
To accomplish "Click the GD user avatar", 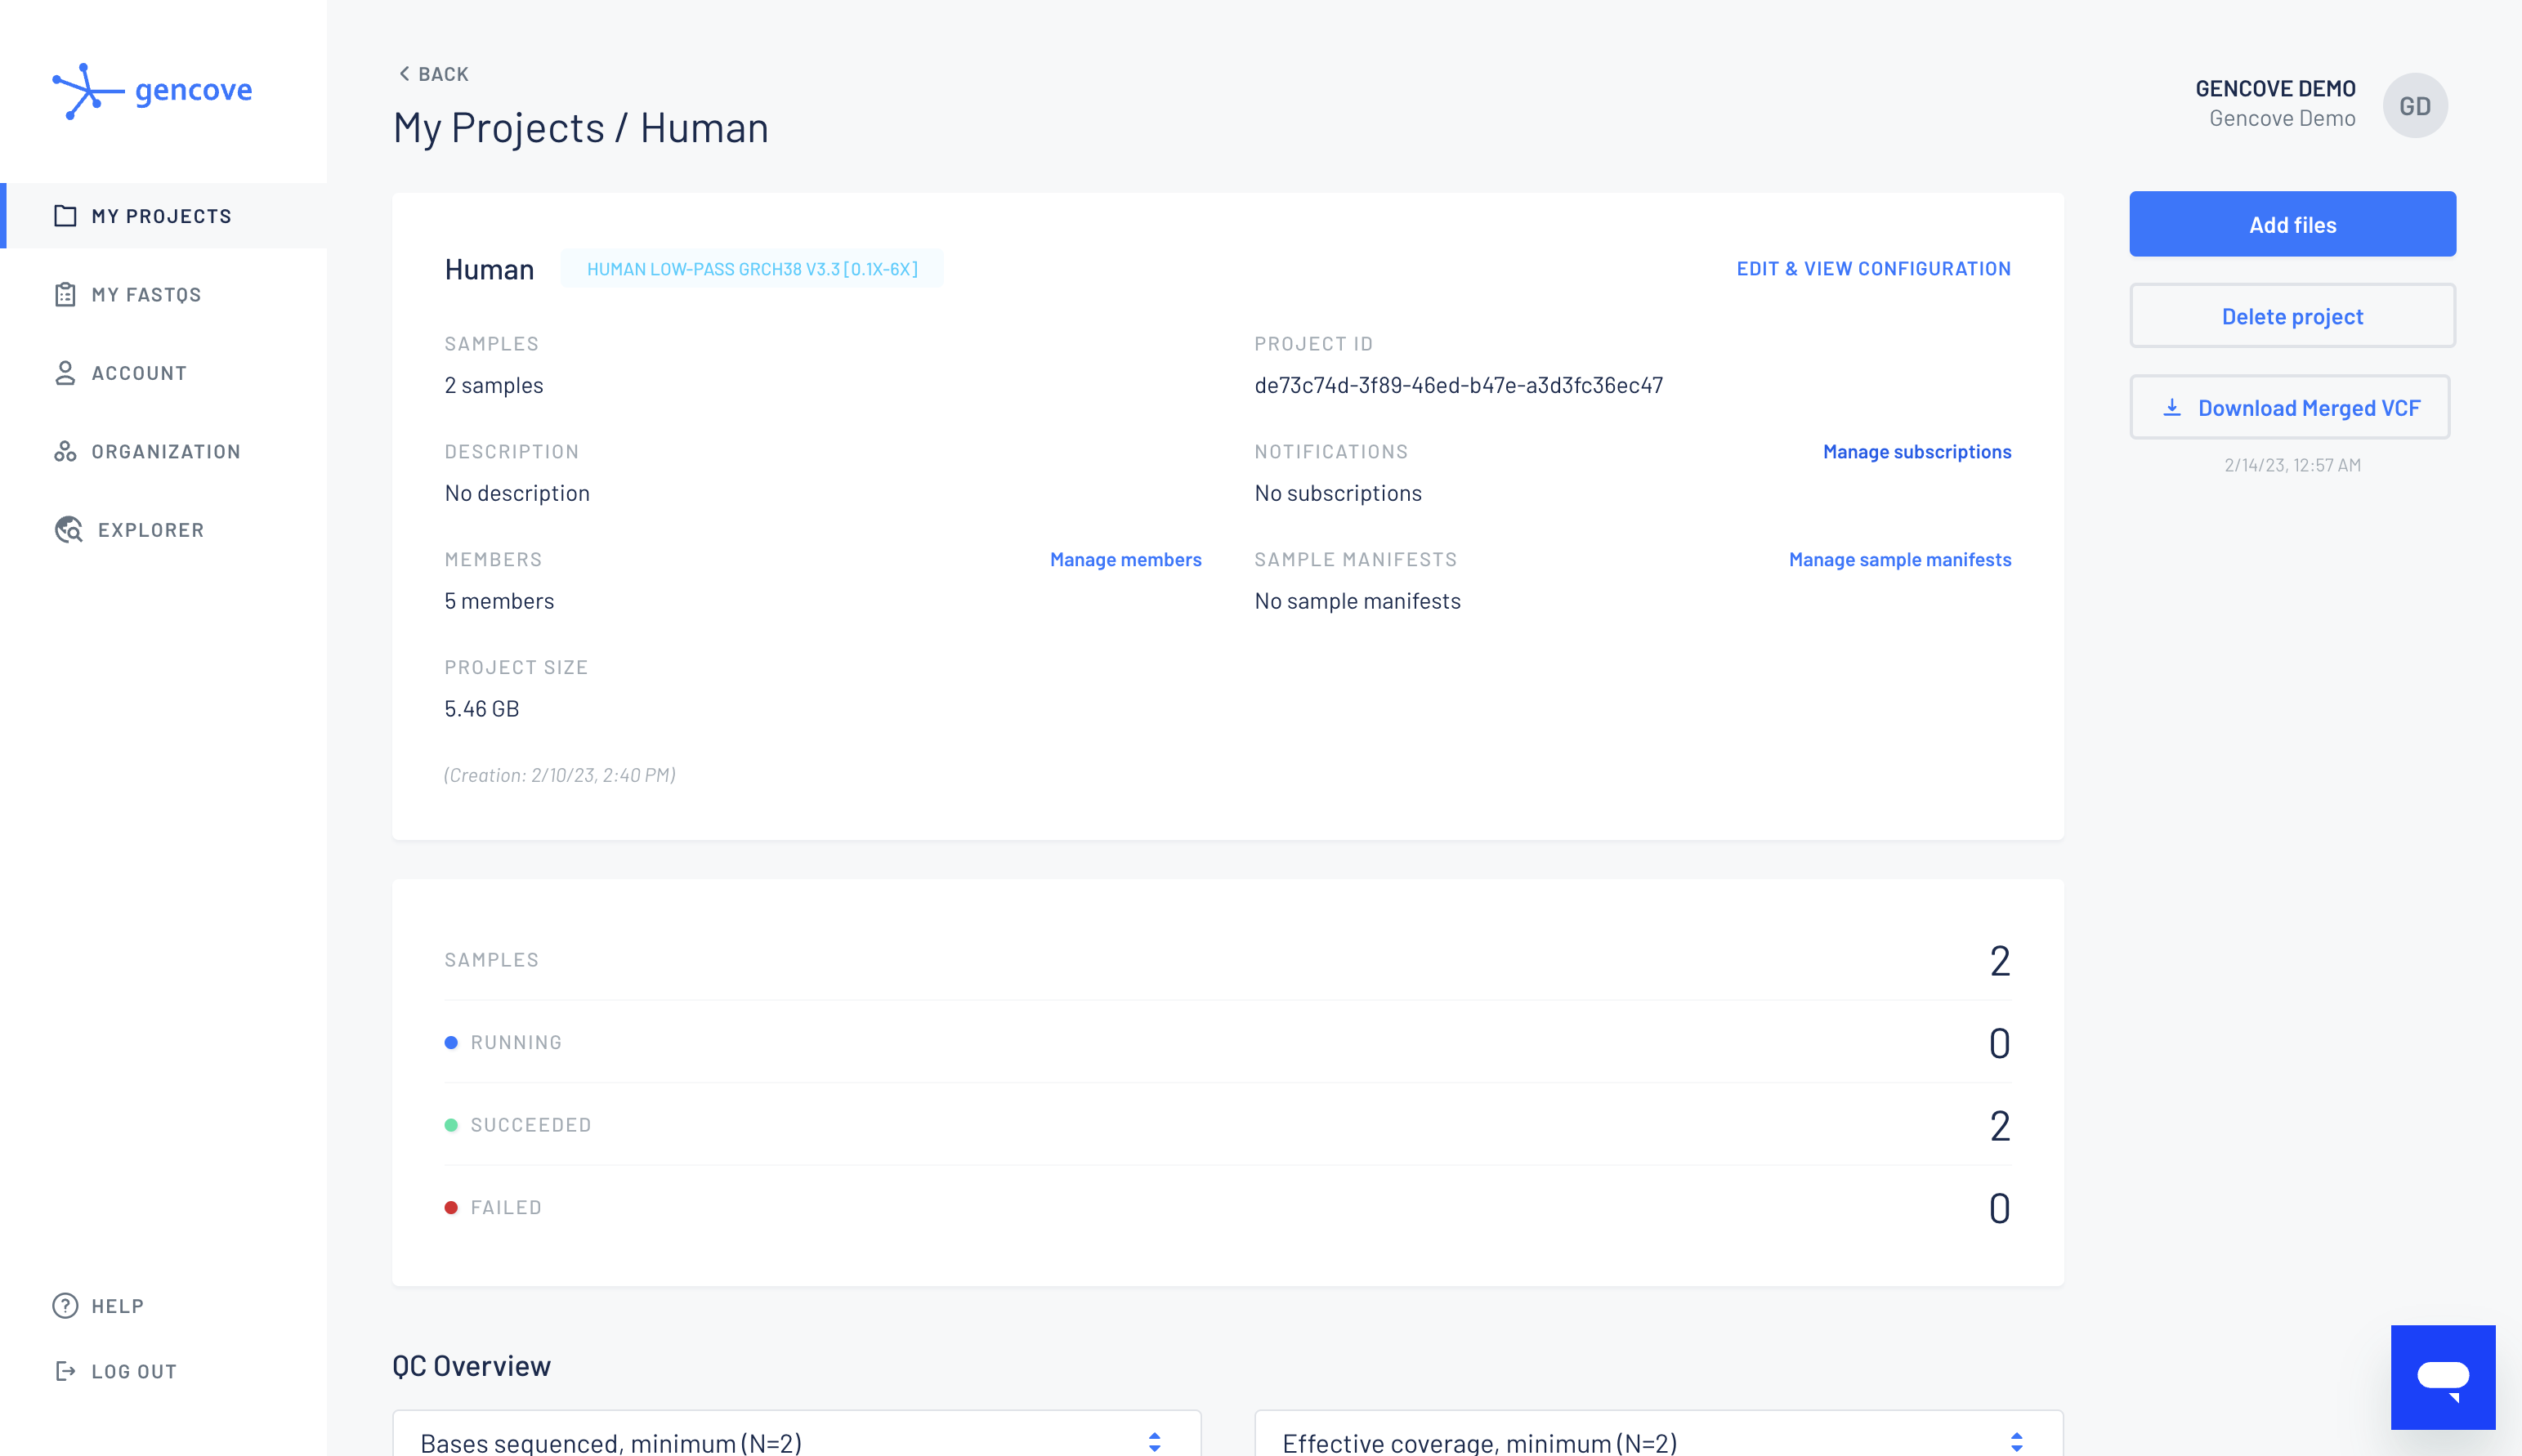I will click(x=2415, y=105).
